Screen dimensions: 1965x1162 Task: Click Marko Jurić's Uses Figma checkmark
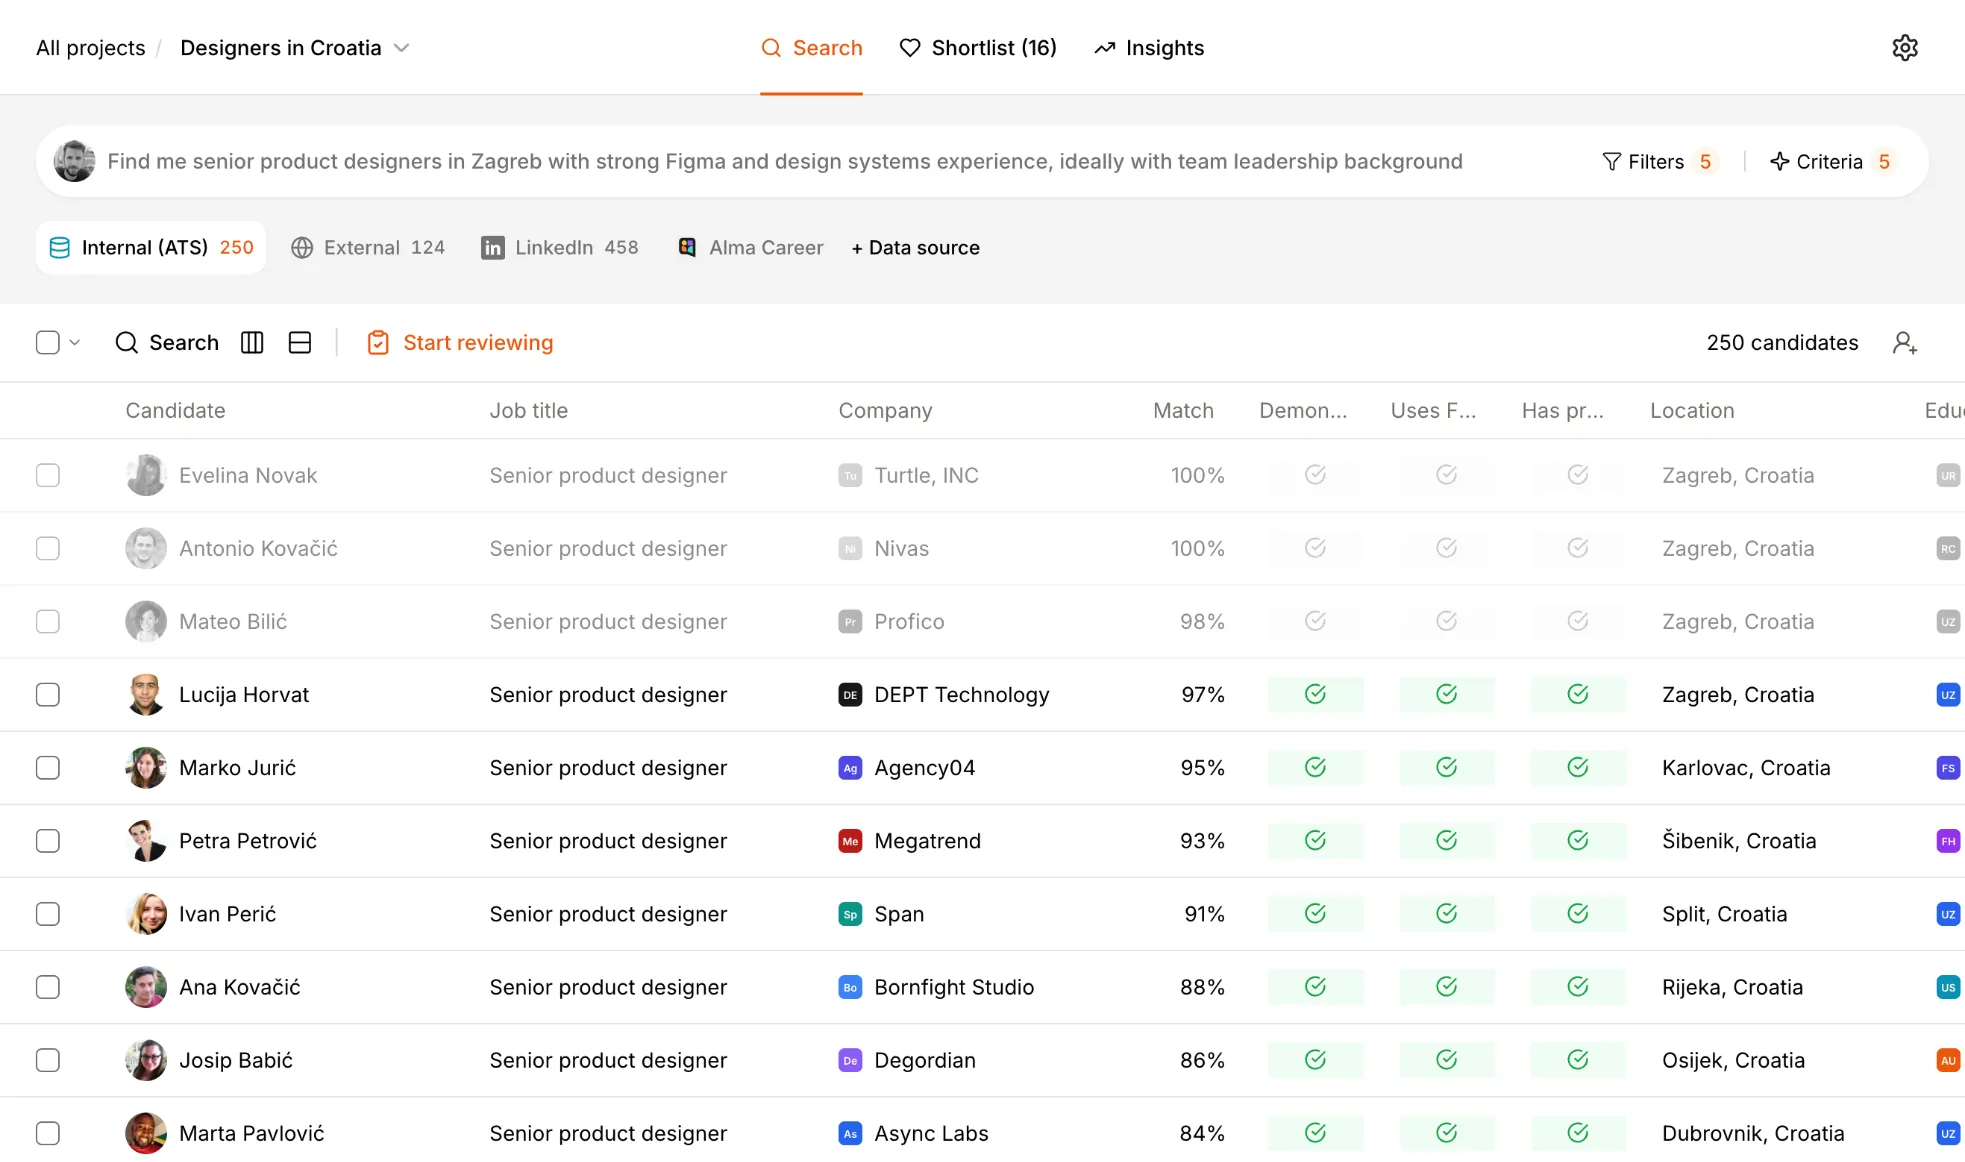pos(1446,767)
